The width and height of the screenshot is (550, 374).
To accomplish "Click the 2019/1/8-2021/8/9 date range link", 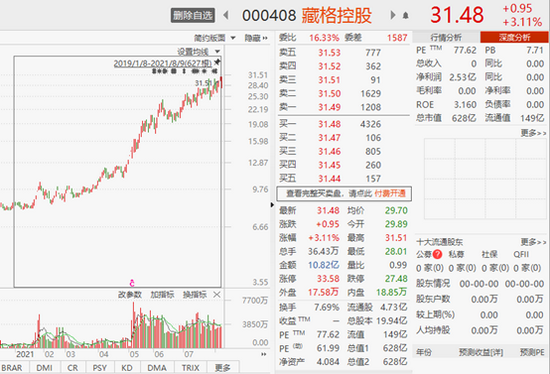I will (x=163, y=64).
